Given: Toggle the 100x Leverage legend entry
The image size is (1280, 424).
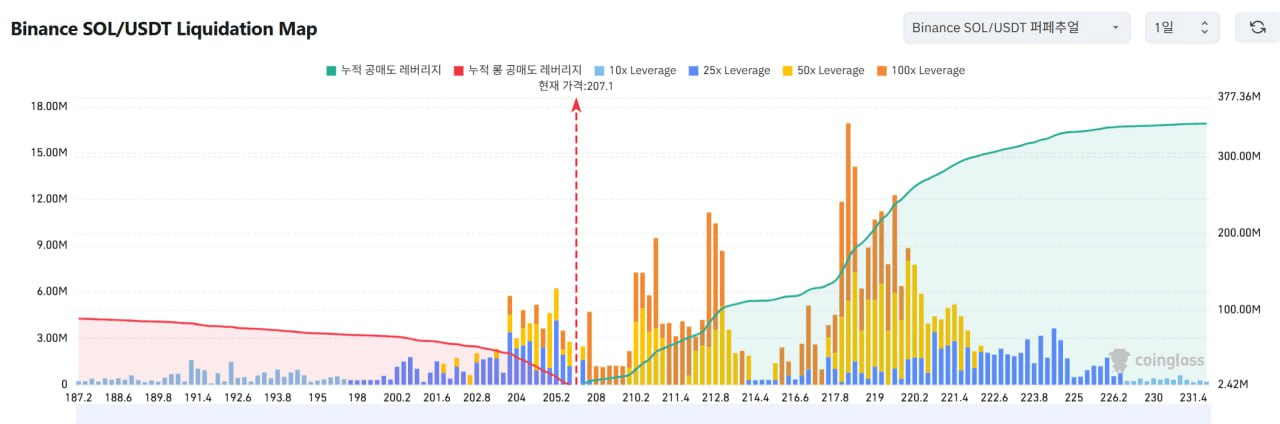Looking at the screenshot, I should pyautogui.click(x=919, y=70).
